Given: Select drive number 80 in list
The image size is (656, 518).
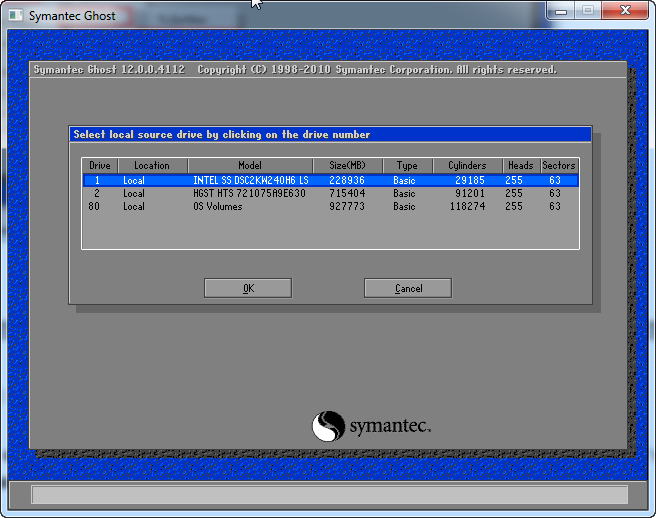Looking at the screenshot, I should point(94,206).
